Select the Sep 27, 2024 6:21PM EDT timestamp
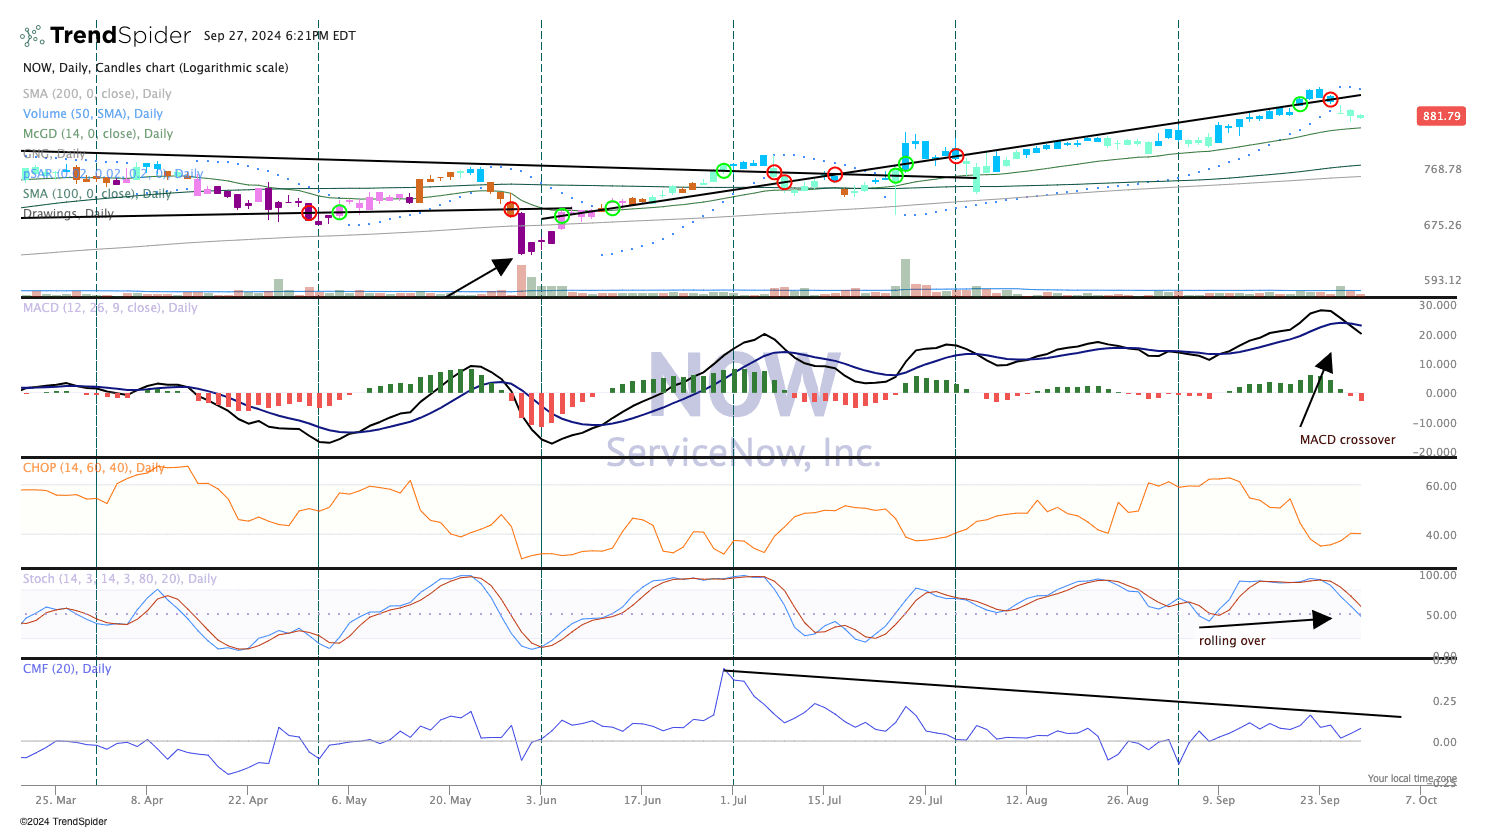 [x=280, y=36]
